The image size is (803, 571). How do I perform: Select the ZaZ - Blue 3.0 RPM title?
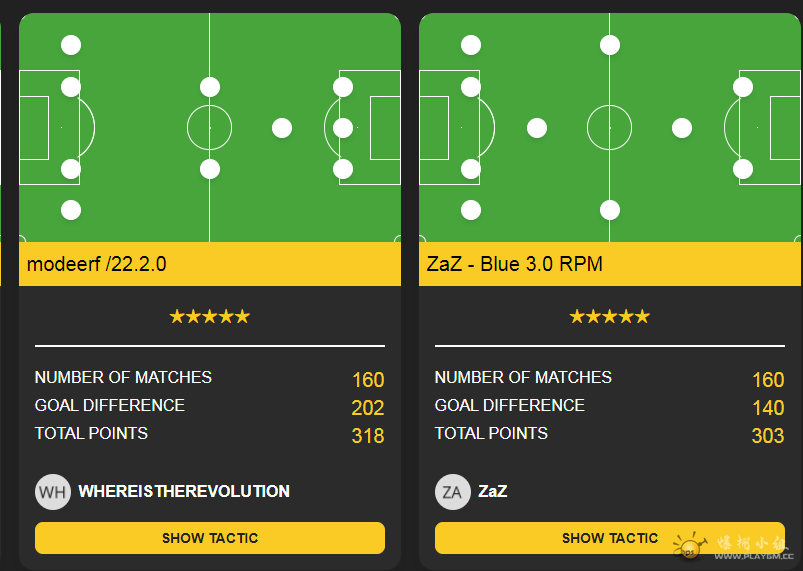pyautogui.click(x=514, y=264)
